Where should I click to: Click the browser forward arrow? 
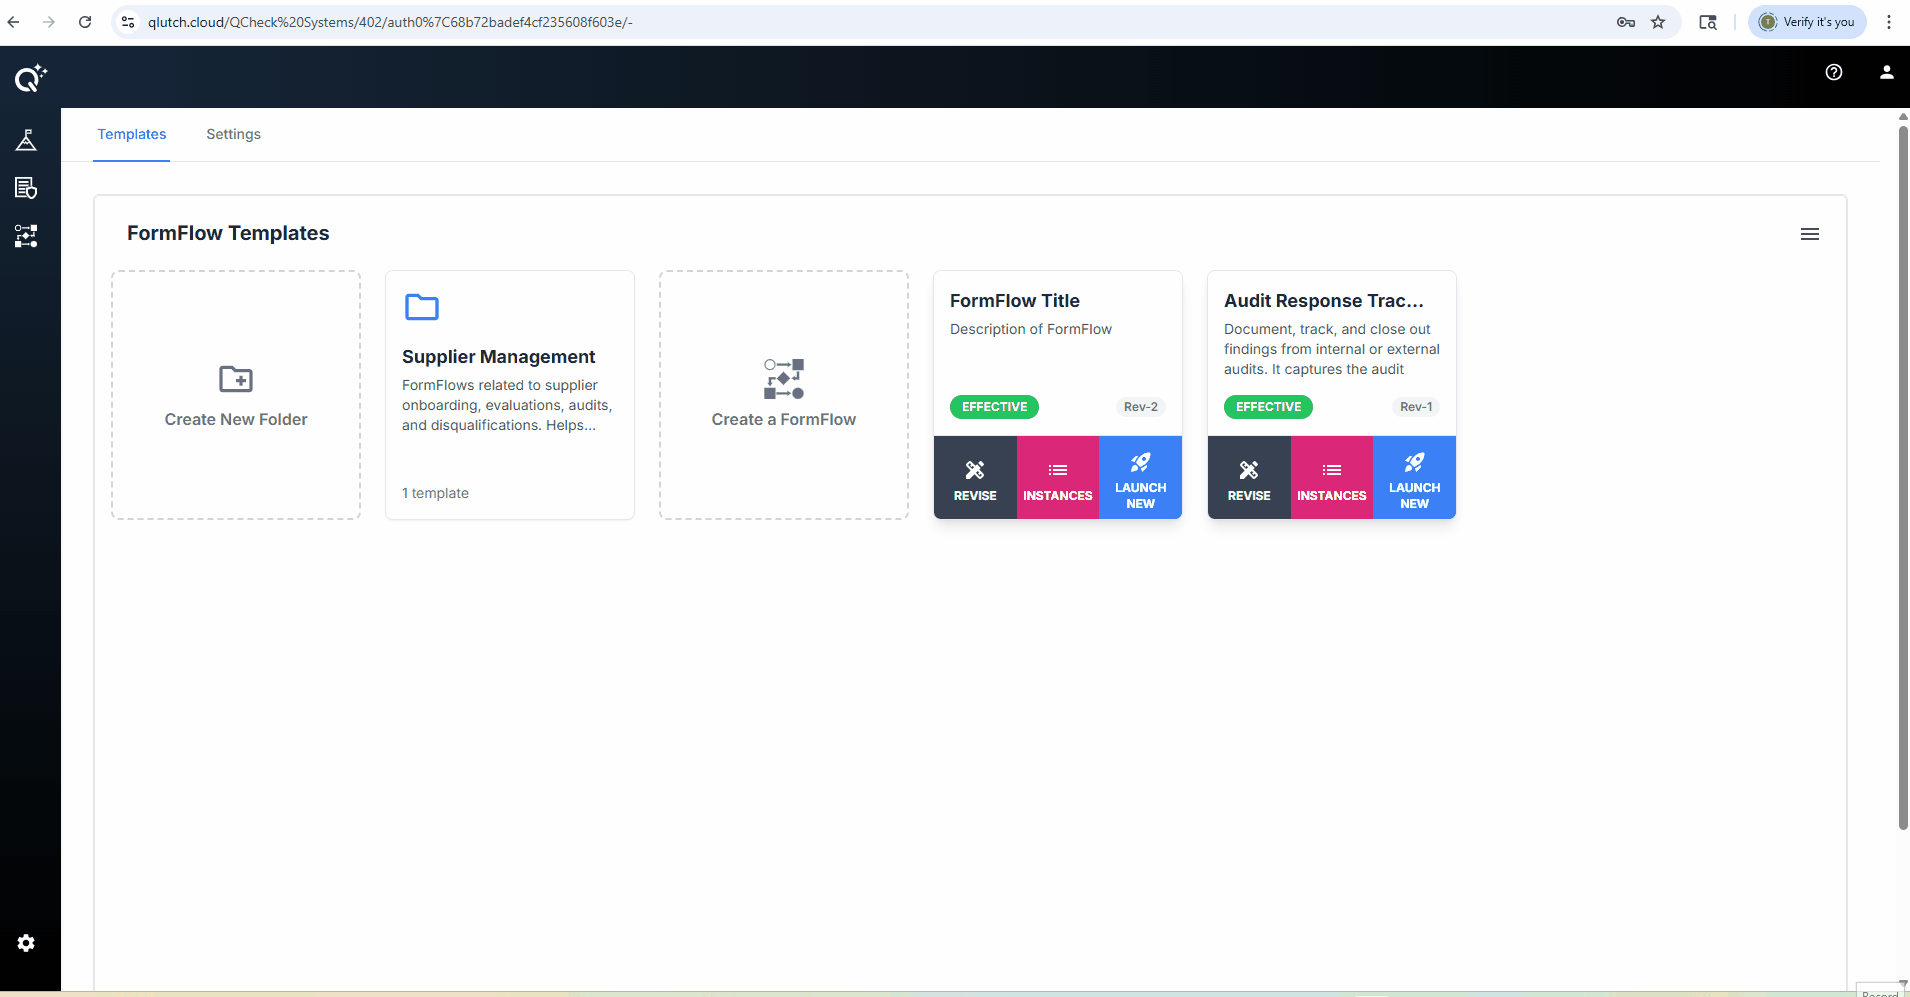coord(48,22)
